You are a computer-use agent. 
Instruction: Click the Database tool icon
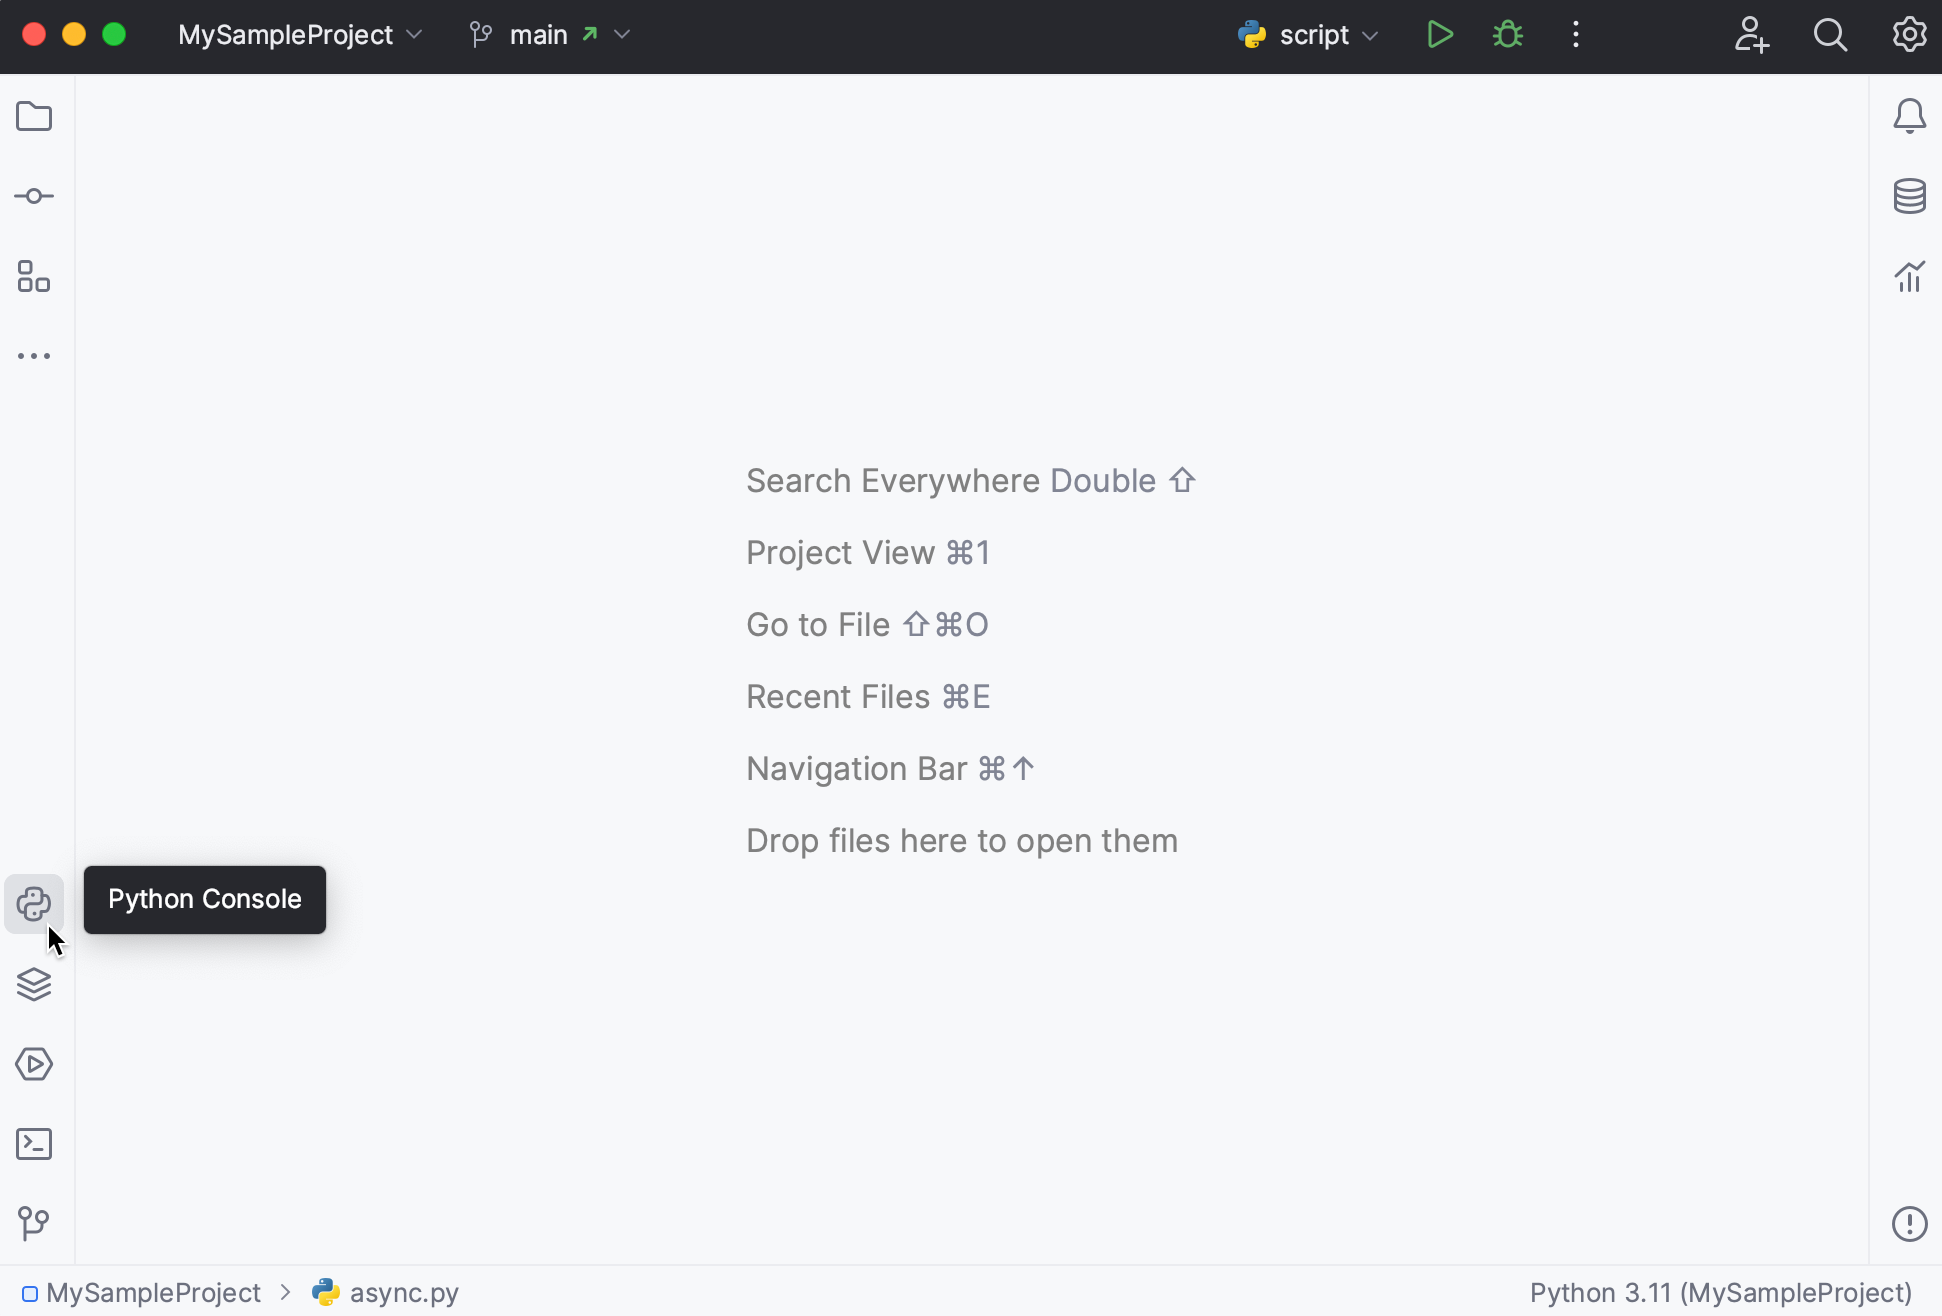tap(1908, 195)
